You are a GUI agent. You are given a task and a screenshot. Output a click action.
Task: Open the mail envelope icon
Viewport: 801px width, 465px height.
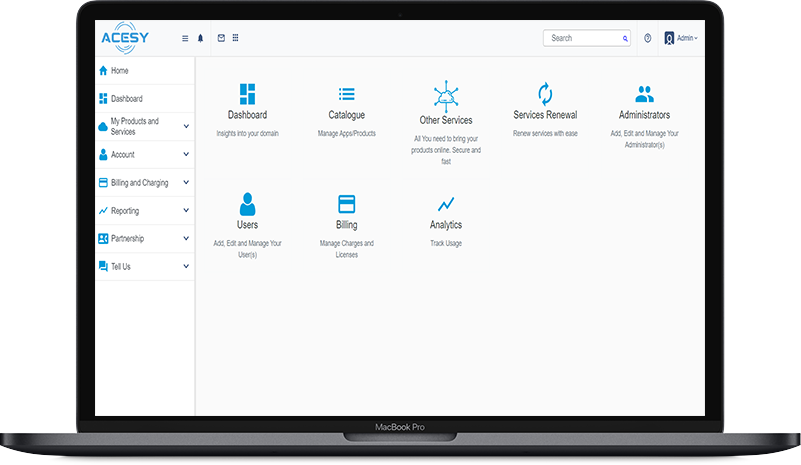tap(221, 38)
